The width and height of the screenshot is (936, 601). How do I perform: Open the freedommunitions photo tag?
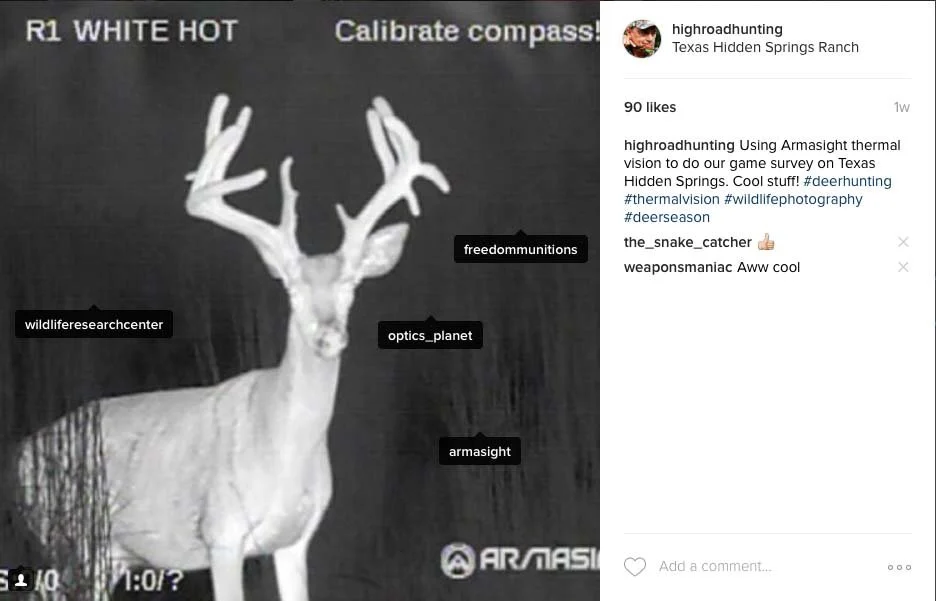click(x=521, y=249)
